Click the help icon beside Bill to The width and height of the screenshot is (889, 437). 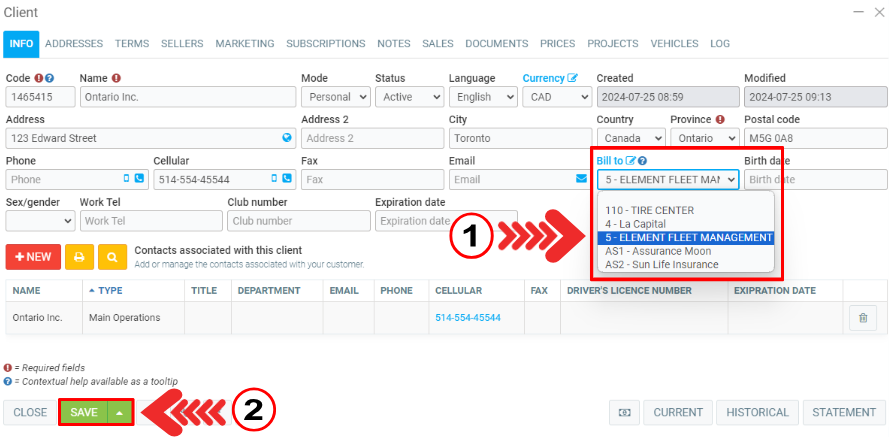click(x=643, y=160)
